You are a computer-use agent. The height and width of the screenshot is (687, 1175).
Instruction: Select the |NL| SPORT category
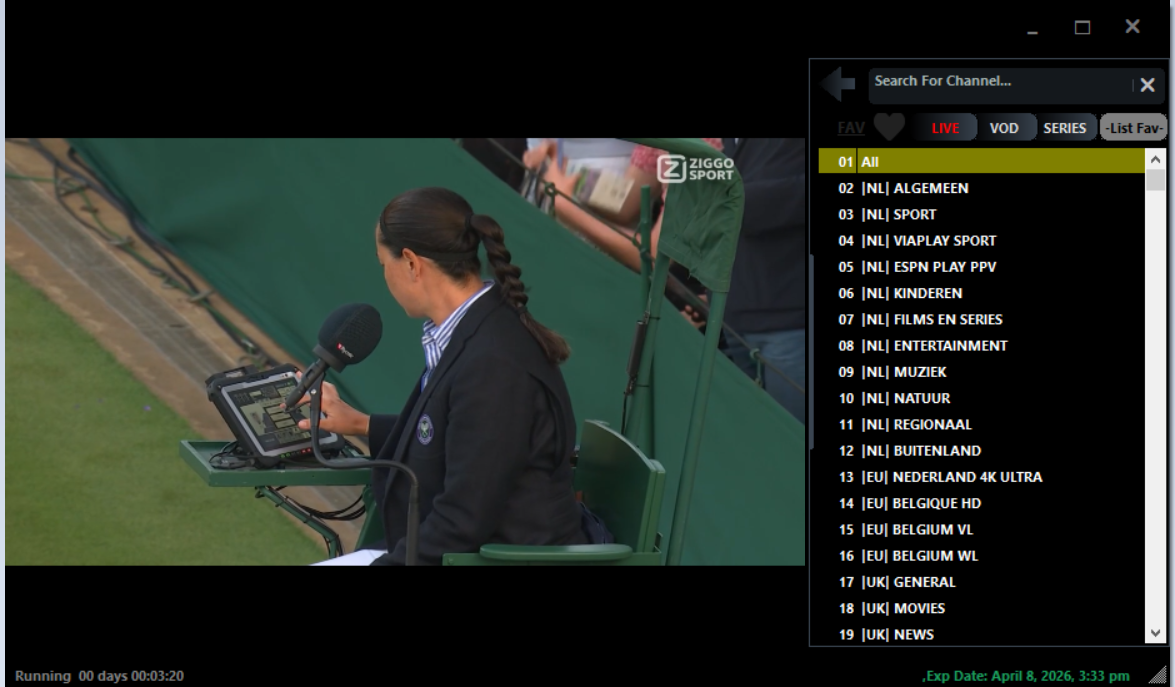coord(982,214)
